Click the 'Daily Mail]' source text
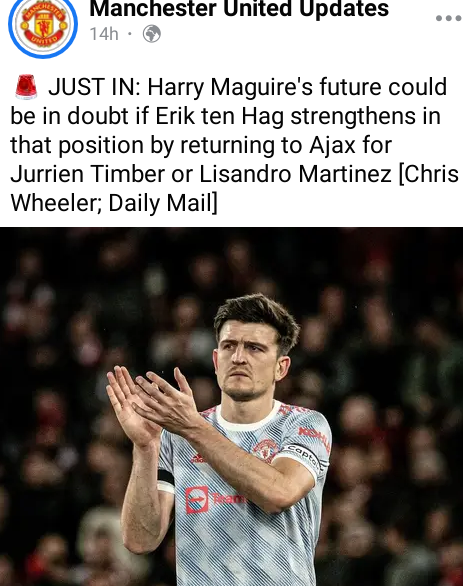Image resolution: width=463 pixels, height=586 pixels. pos(163,203)
